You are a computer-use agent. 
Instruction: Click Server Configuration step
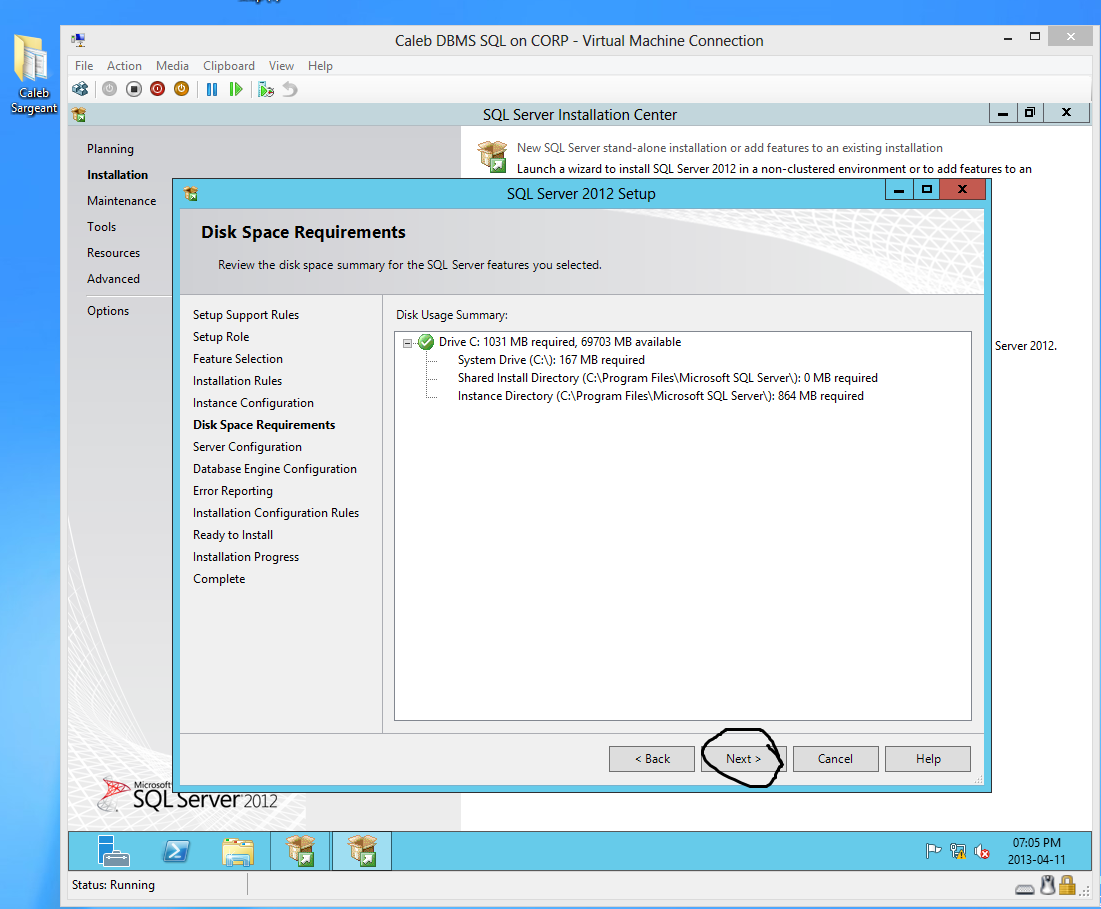(x=247, y=447)
